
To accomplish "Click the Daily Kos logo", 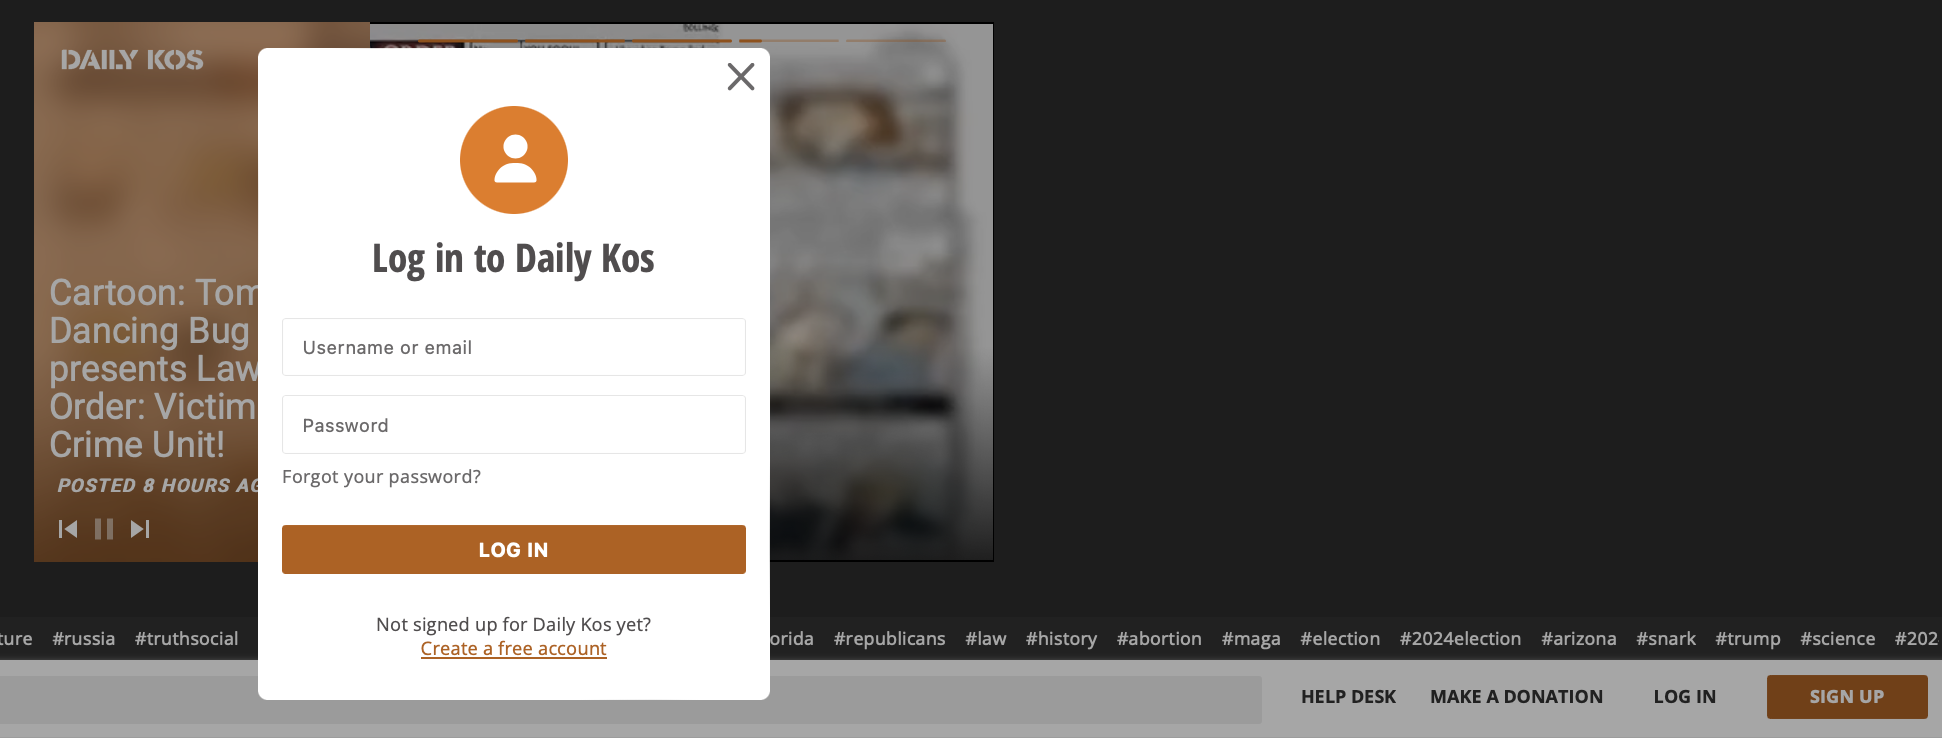I will click(132, 60).
